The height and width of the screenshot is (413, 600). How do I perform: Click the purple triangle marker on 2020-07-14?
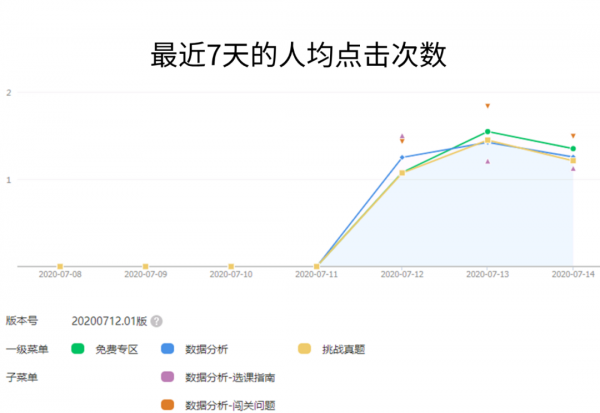[x=573, y=169]
